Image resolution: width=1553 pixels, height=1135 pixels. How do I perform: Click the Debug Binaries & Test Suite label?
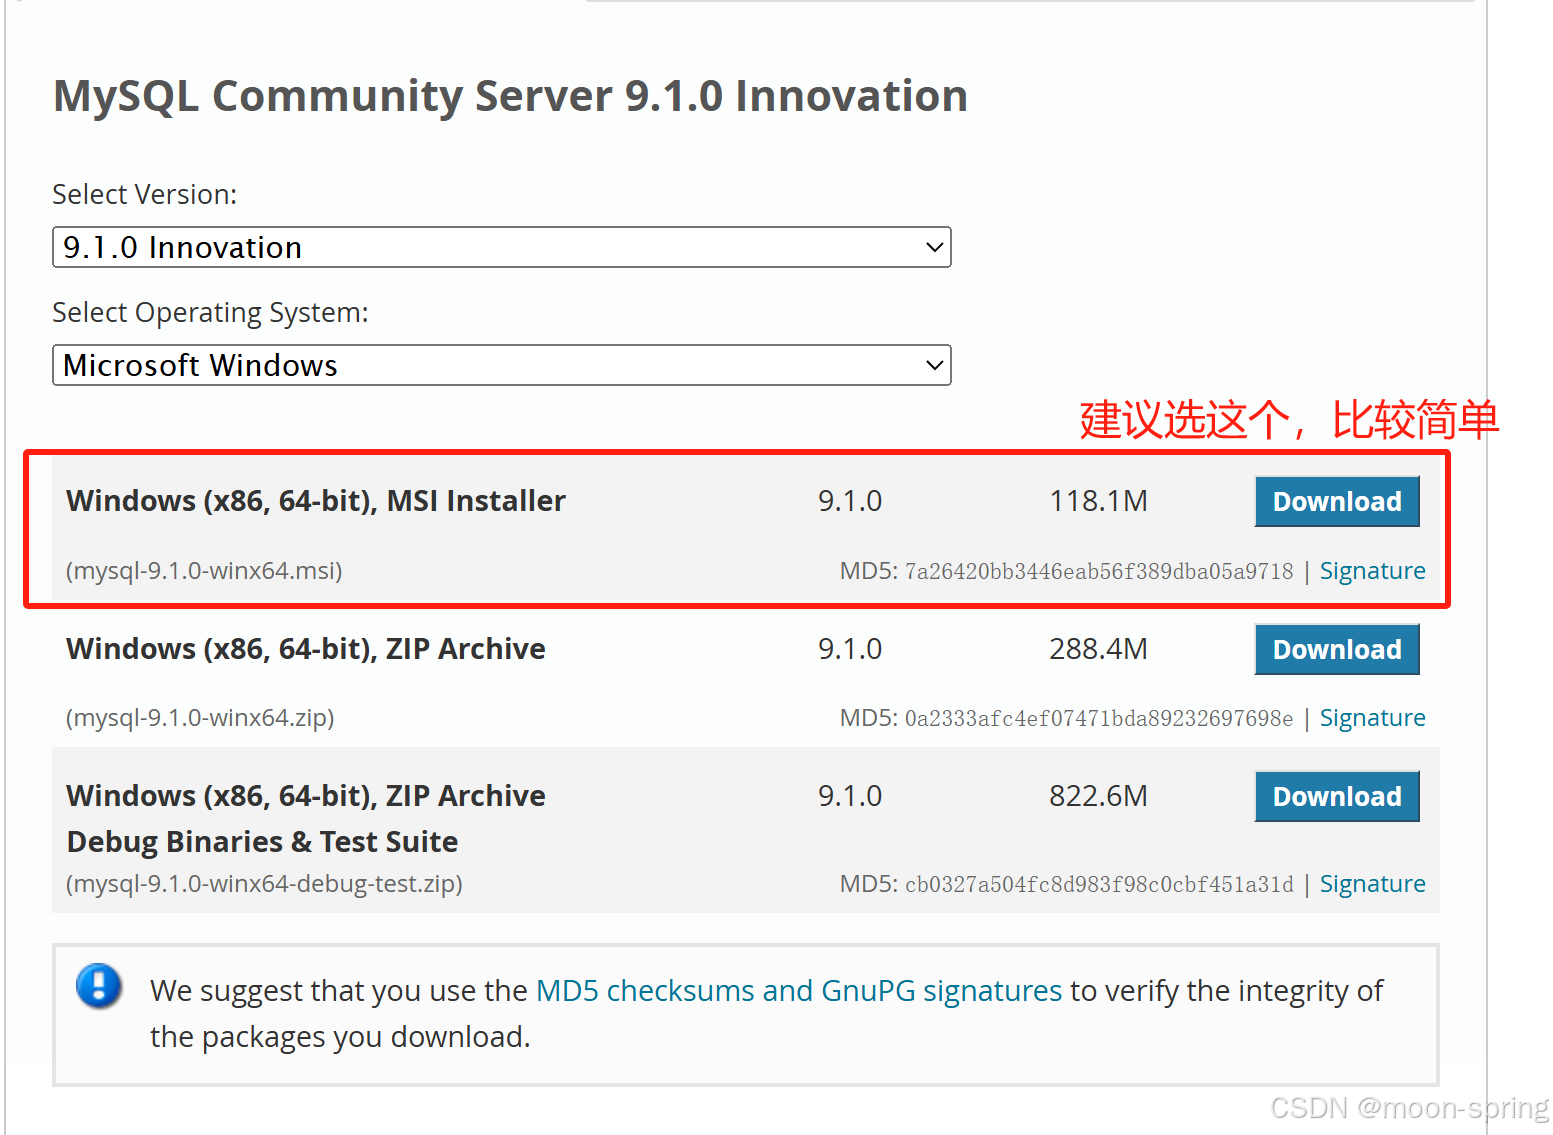(x=262, y=842)
